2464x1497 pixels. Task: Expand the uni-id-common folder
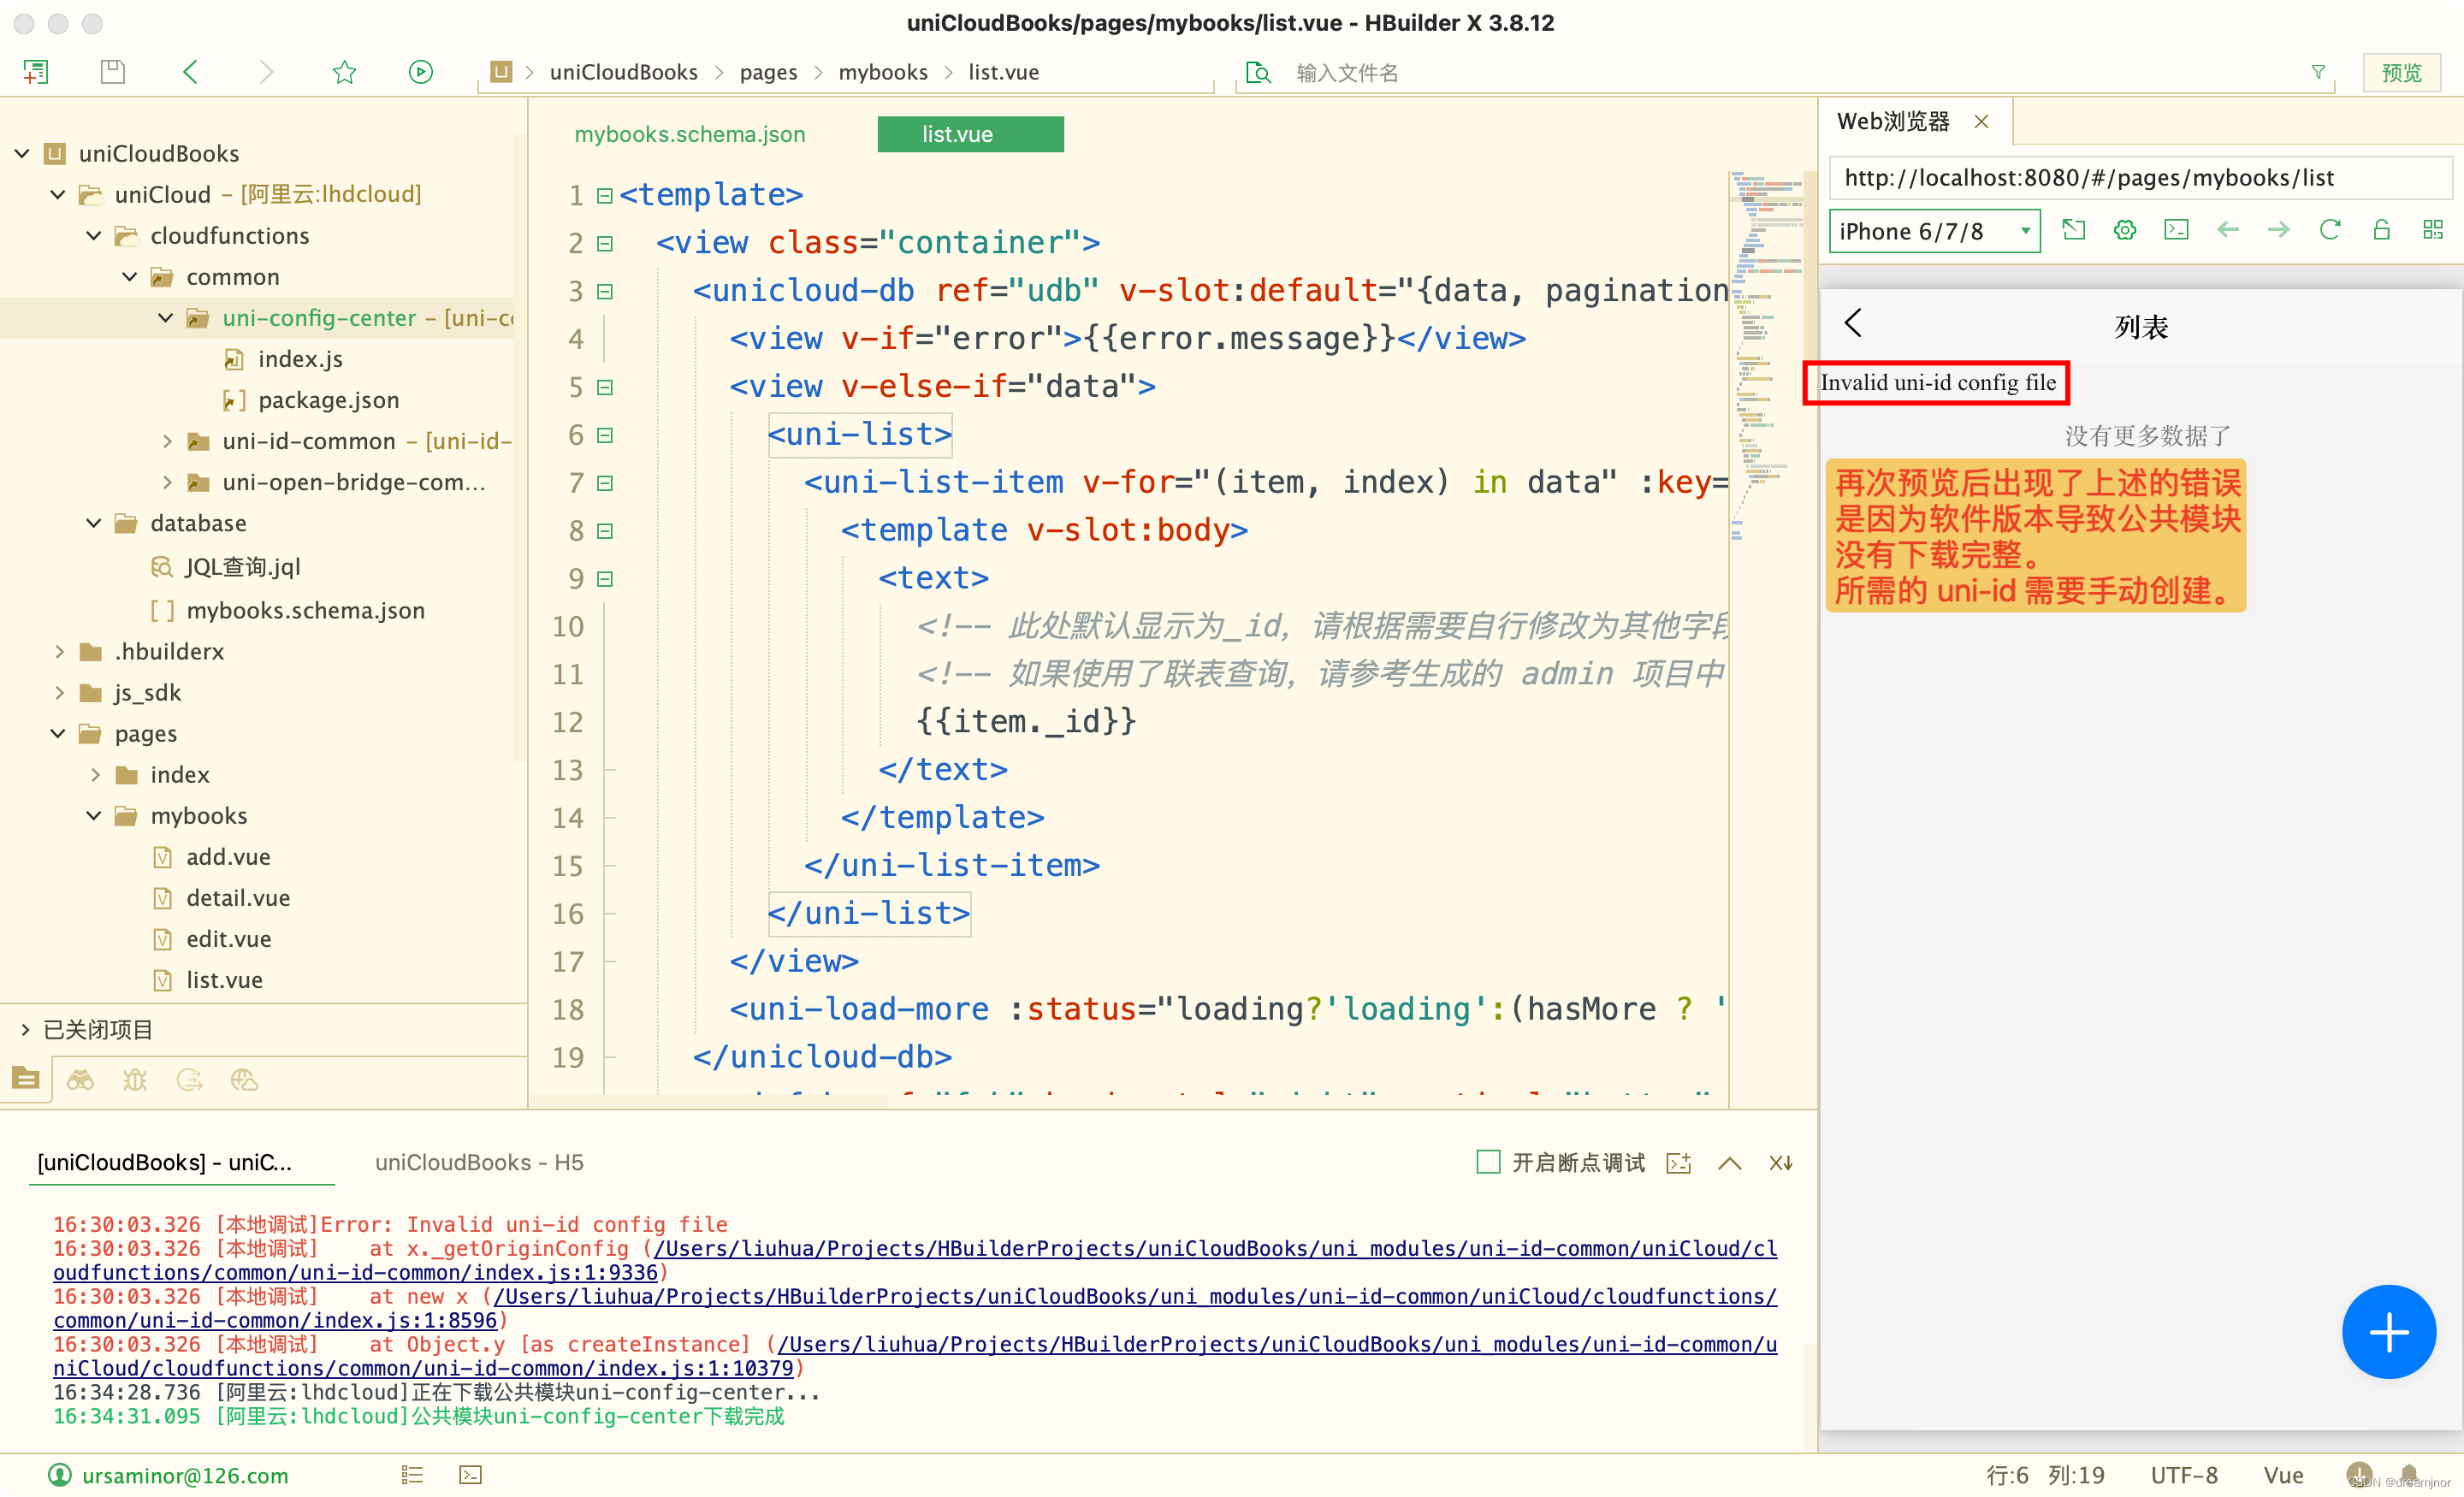tap(166, 441)
